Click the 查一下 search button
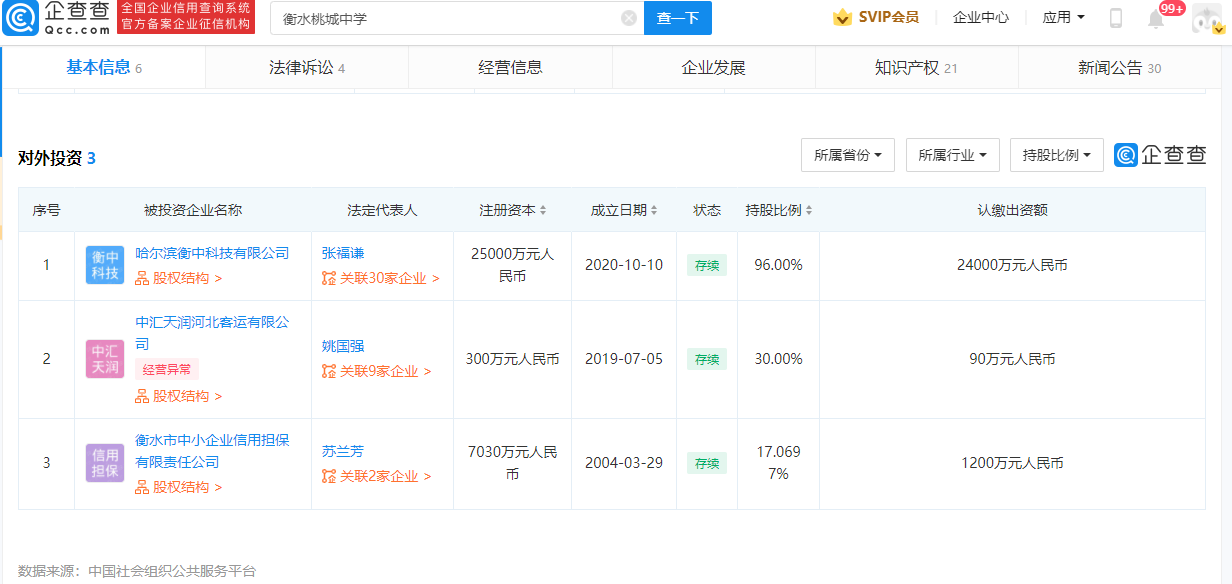The image size is (1232, 584). (x=677, y=18)
